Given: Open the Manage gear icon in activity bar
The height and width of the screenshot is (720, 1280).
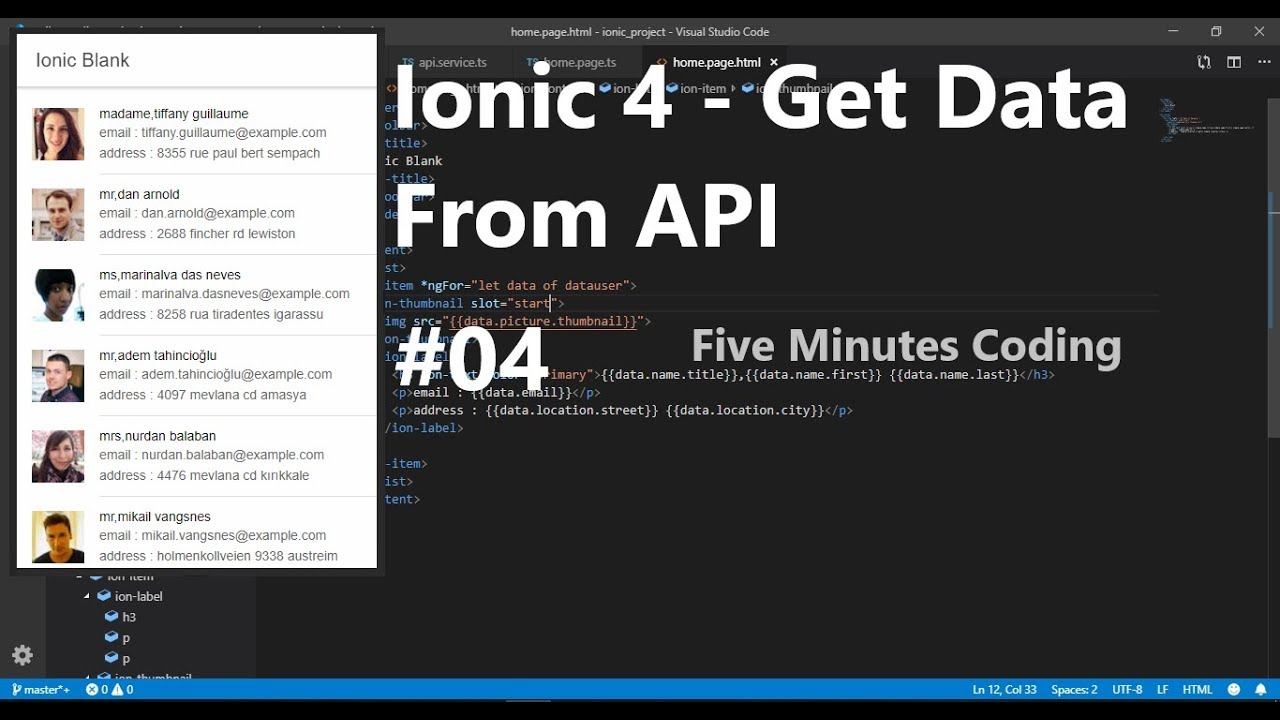Looking at the screenshot, I should coord(22,655).
